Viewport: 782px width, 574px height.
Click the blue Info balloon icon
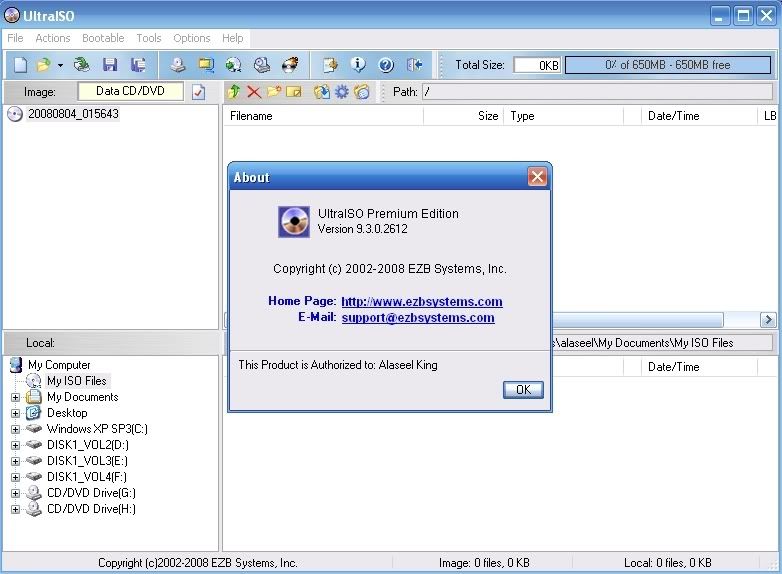358,65
